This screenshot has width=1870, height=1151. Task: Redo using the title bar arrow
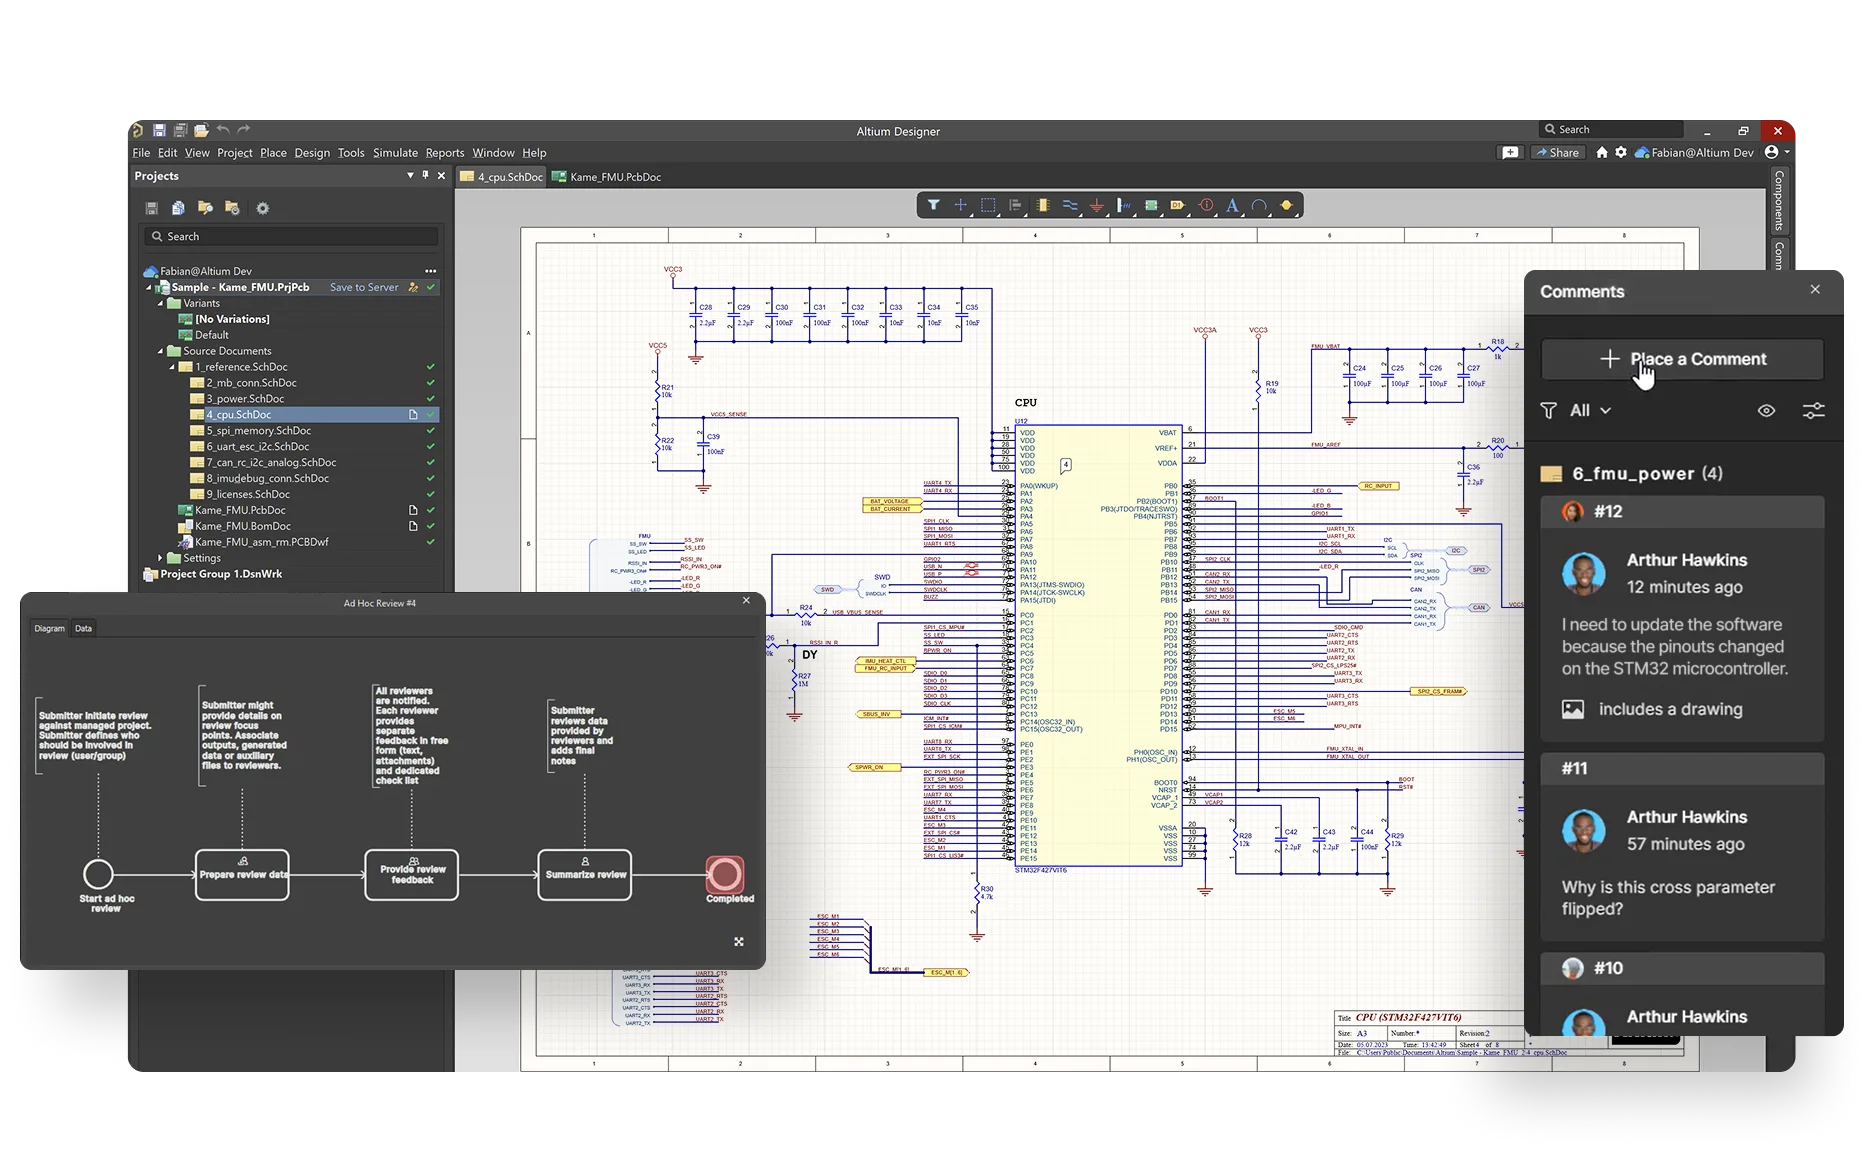coord(244,130)
